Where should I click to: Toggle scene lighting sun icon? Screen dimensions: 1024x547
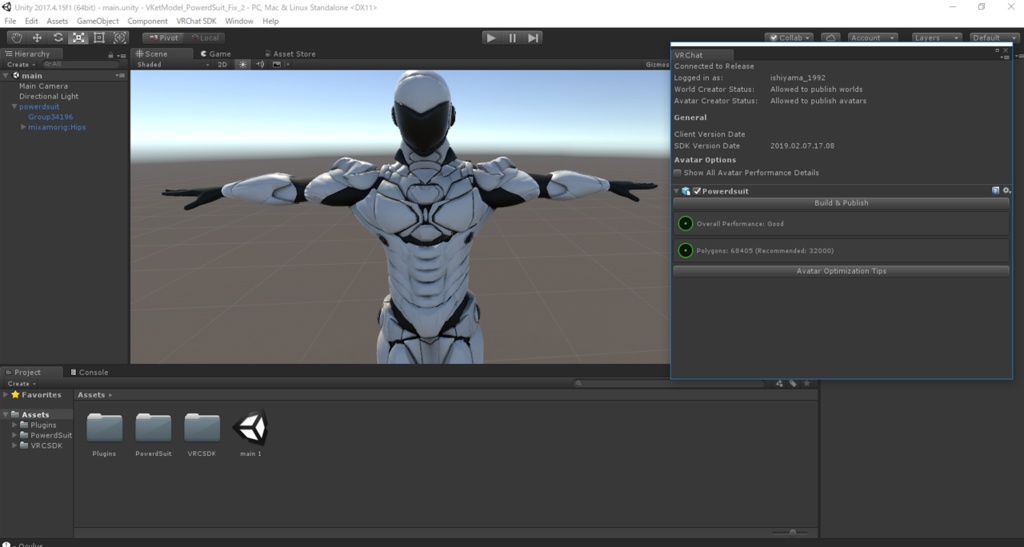pos(242,64)
